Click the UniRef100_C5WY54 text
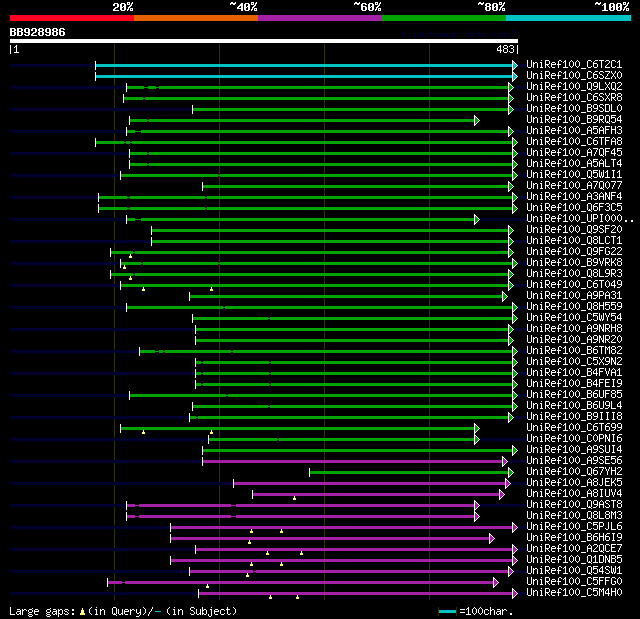The height and width of the screenshot is (619, 640). point(574,318)
